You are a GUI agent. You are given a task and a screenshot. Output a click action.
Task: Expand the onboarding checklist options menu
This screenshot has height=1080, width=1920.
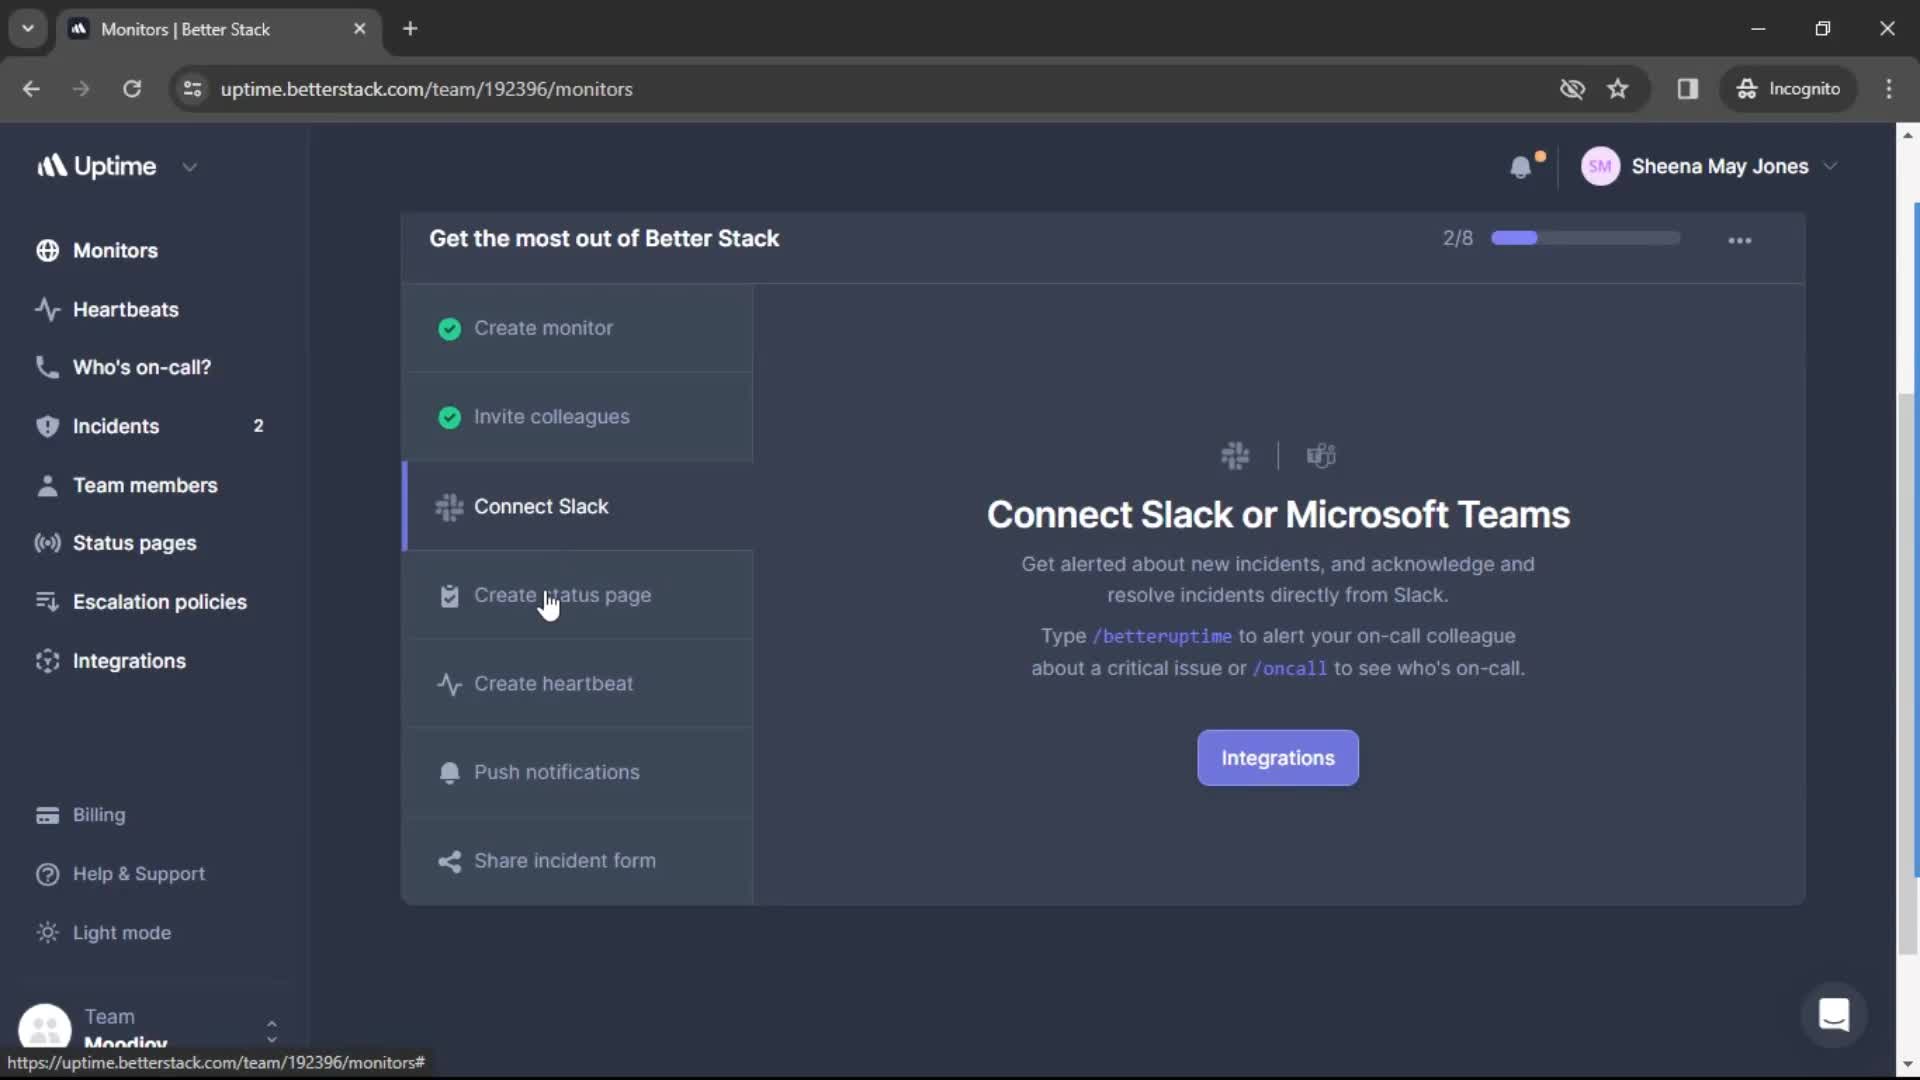point(1741,239)
